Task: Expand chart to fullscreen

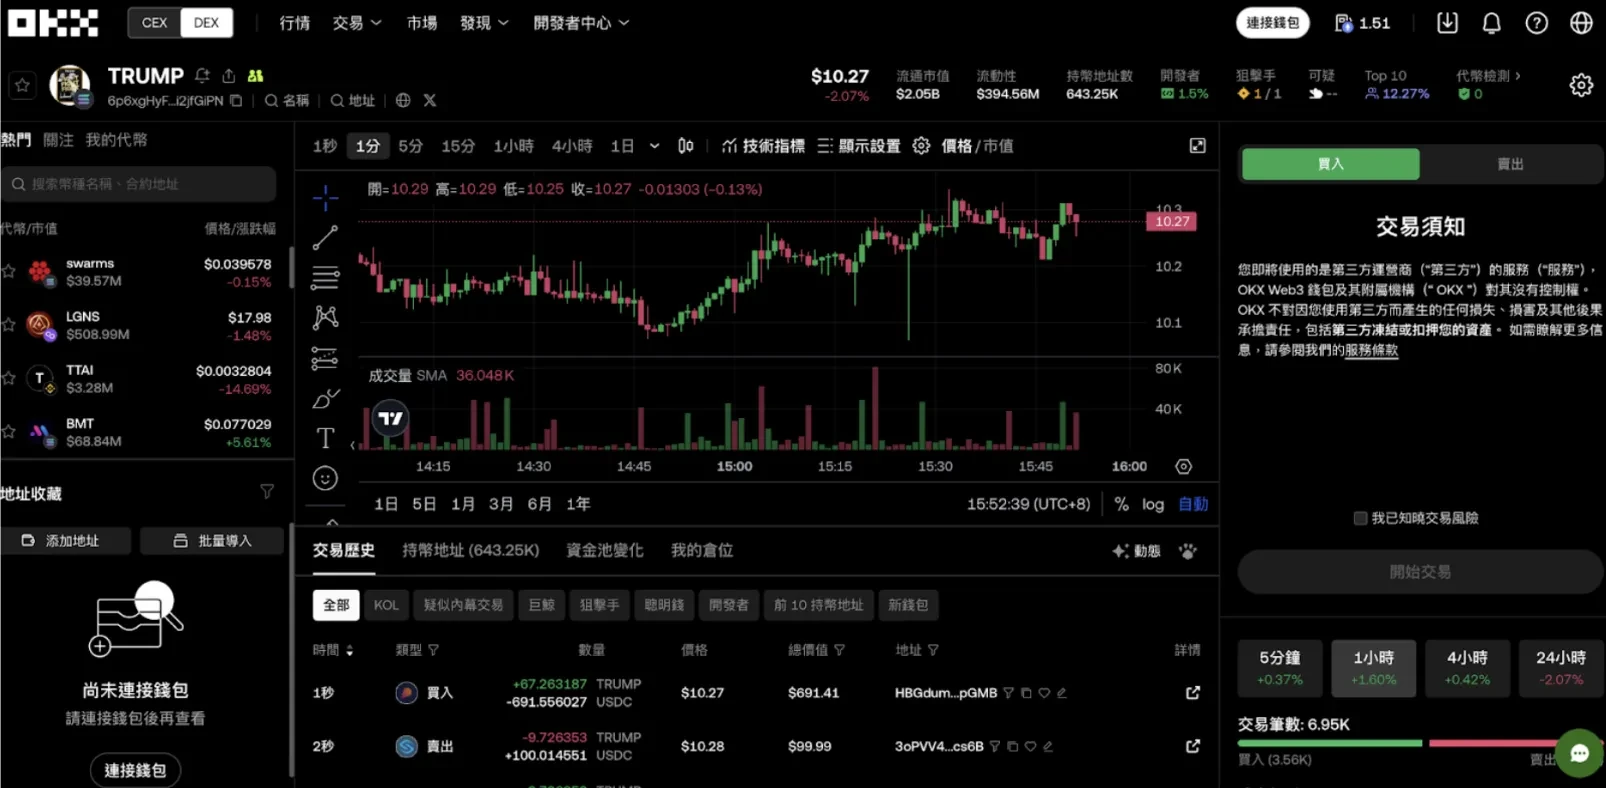Action: pyautogui.click(x=1197, y=146)
